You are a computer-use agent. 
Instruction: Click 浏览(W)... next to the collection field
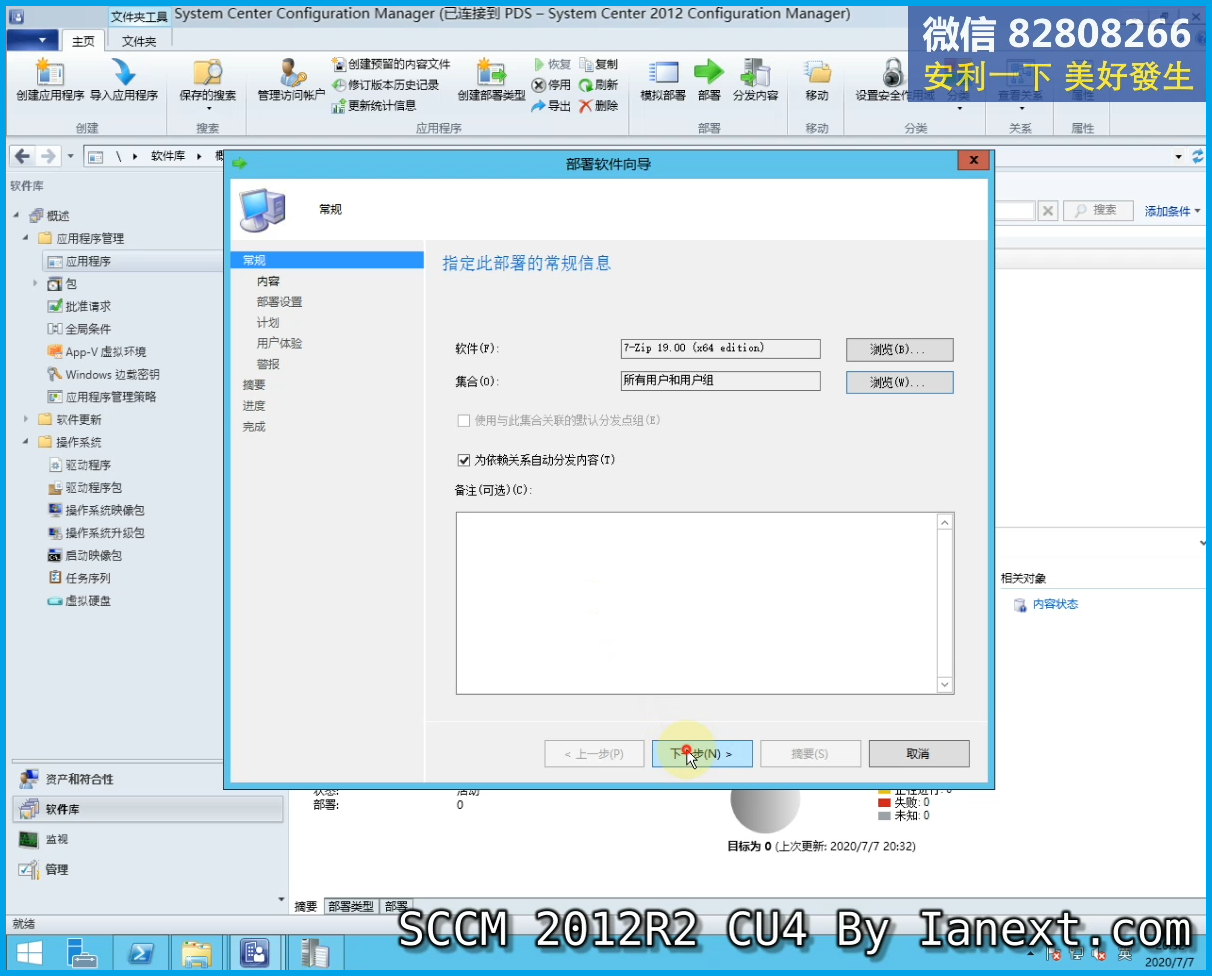click(x=899, y=383)
